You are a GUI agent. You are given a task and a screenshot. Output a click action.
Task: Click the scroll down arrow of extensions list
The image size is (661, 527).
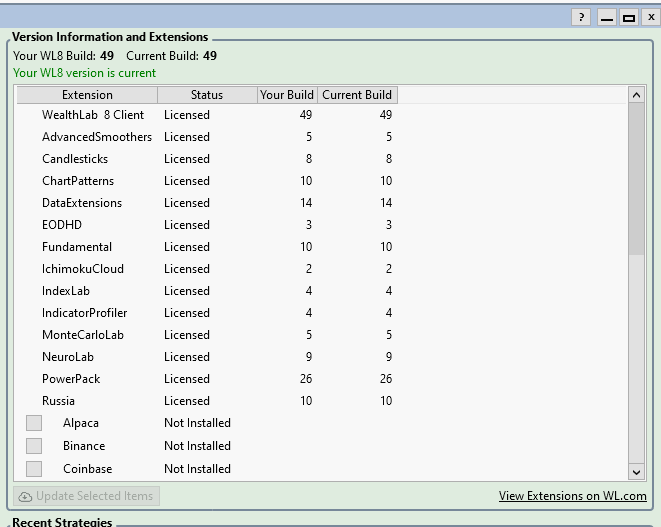(x=636, y=472)
